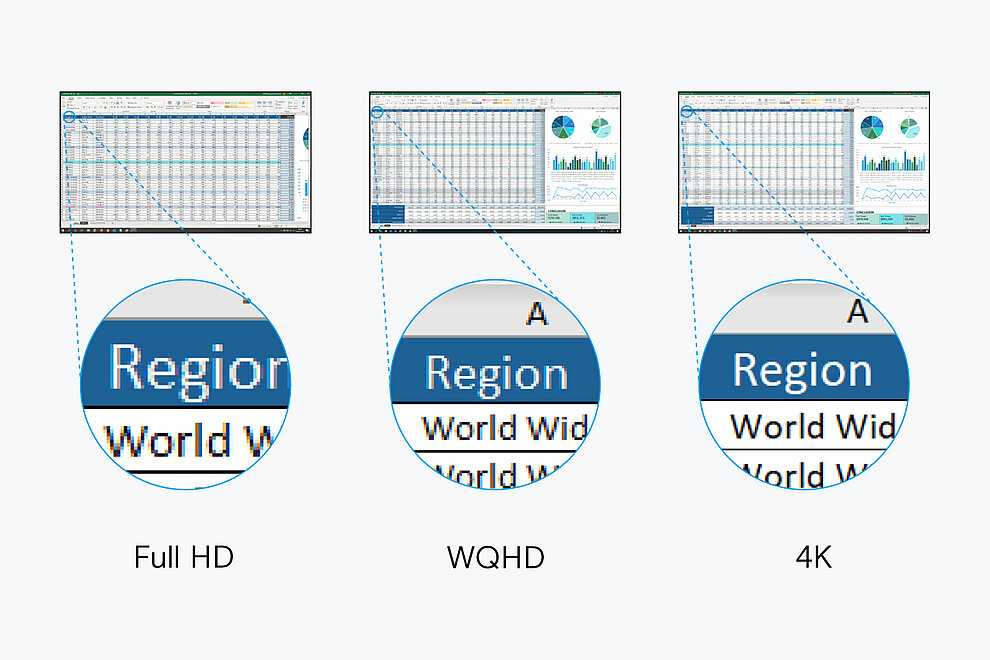Select turquoise highlighted row in Full HD spreadsheet

pos(180,162)
